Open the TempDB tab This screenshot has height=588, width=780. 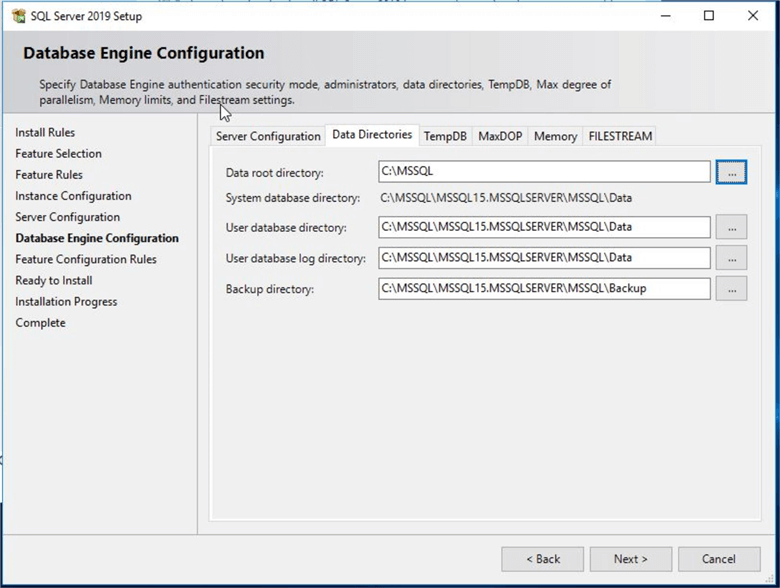click(445, 136)
